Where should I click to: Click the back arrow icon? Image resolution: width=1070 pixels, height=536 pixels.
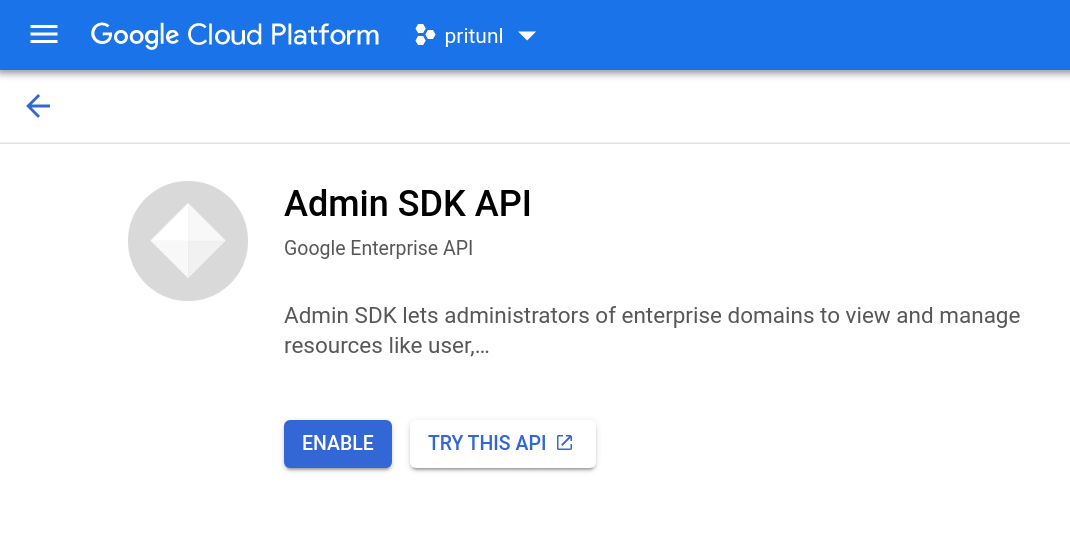click(x=38, y=106)
